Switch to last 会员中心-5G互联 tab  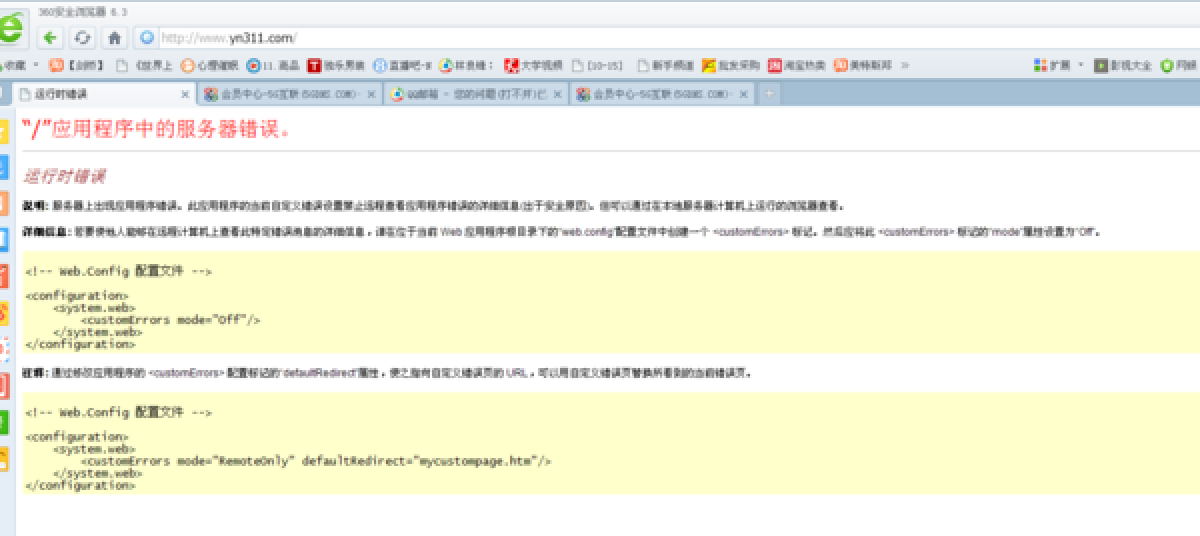click(x=662, y=94)
